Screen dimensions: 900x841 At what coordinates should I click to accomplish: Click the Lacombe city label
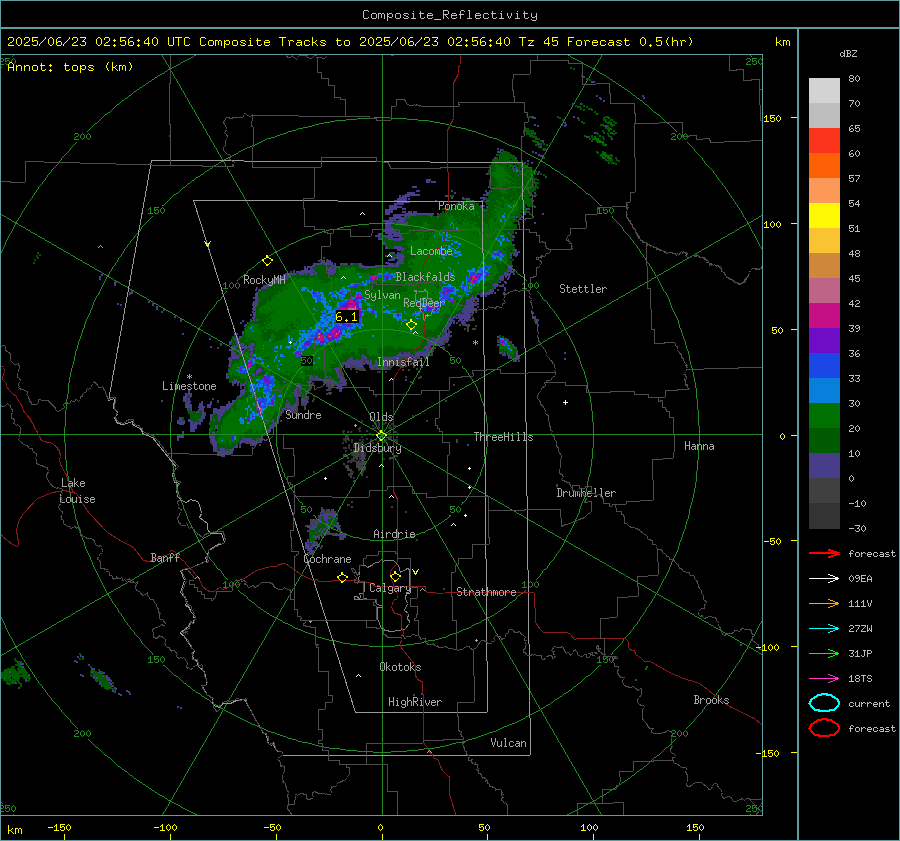click(x=431, y=251)
